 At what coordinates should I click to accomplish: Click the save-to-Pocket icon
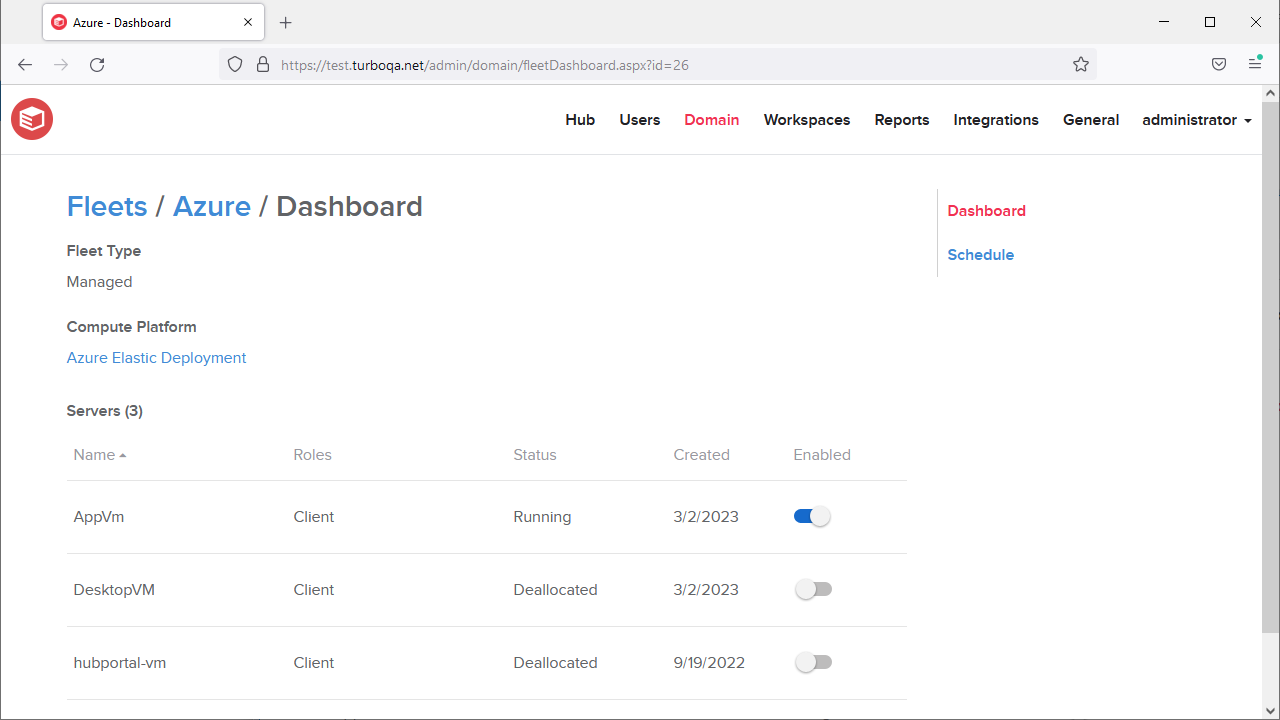click(1219, 64)
